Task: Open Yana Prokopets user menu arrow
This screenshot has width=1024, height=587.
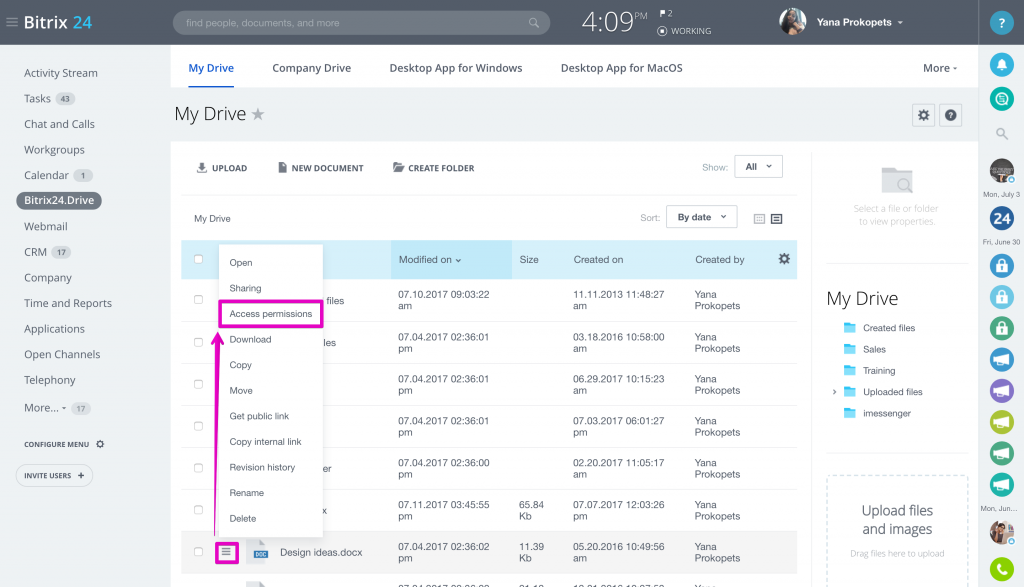Action: click(x=900, y=22)
